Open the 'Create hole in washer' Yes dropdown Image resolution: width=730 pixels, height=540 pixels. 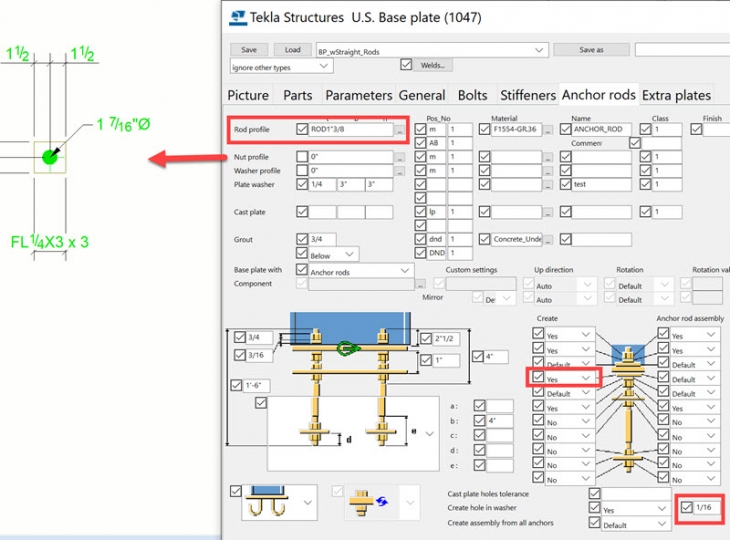(661, 508)
